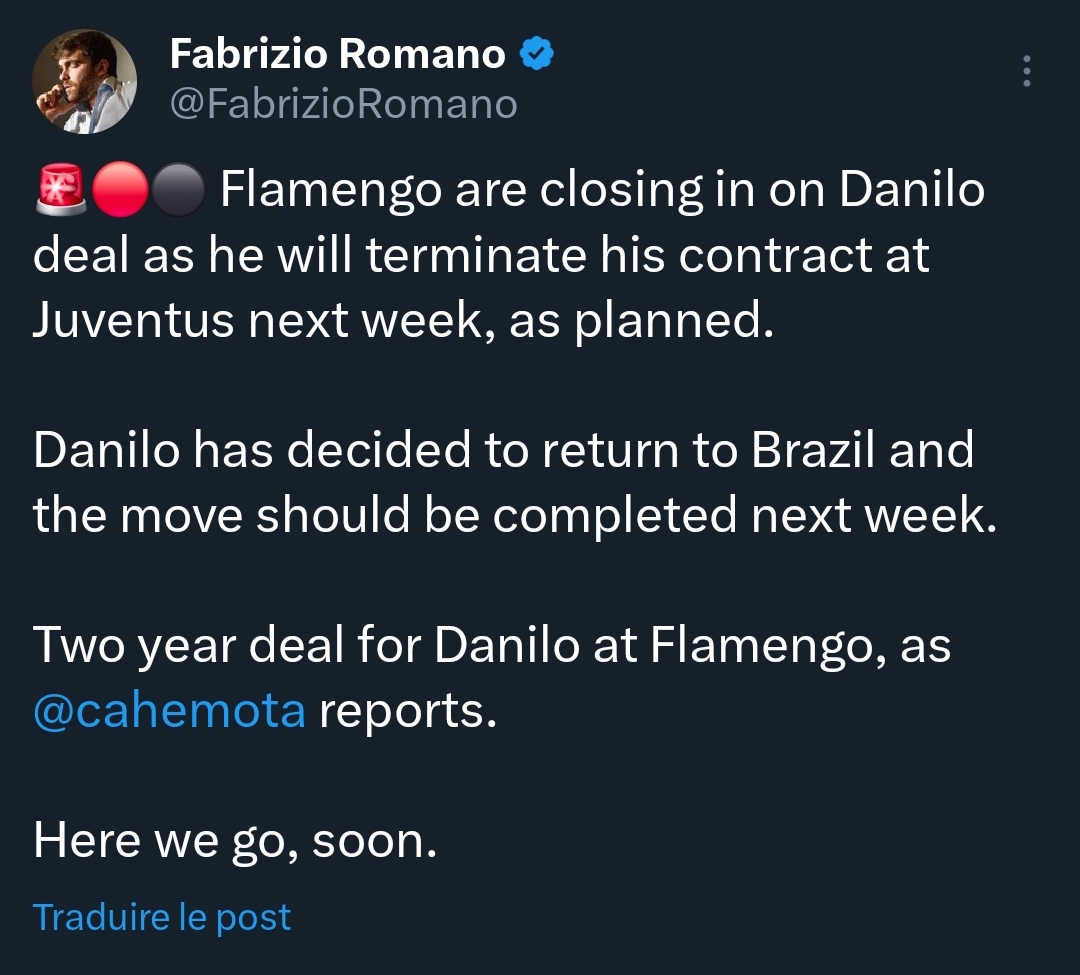Image resolution: width=1080 pixels, height=975 pixels.
Task: Click the phrase "as planned."
Action: tap(641, 322)
